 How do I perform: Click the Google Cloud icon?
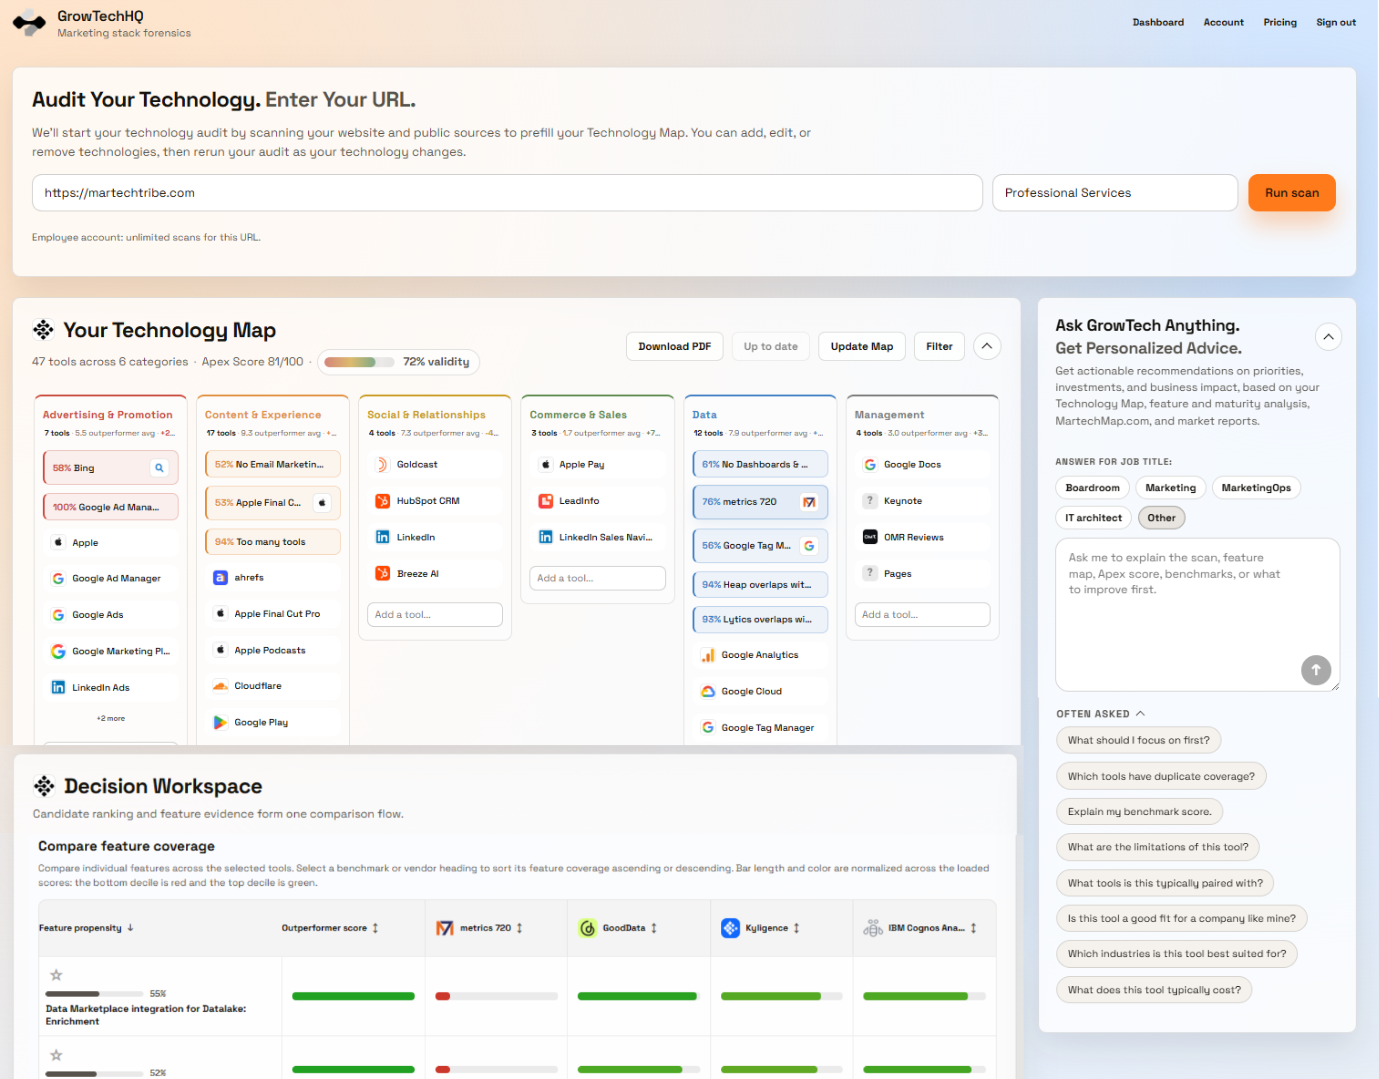pyautogui.click(x=708, y=691)
